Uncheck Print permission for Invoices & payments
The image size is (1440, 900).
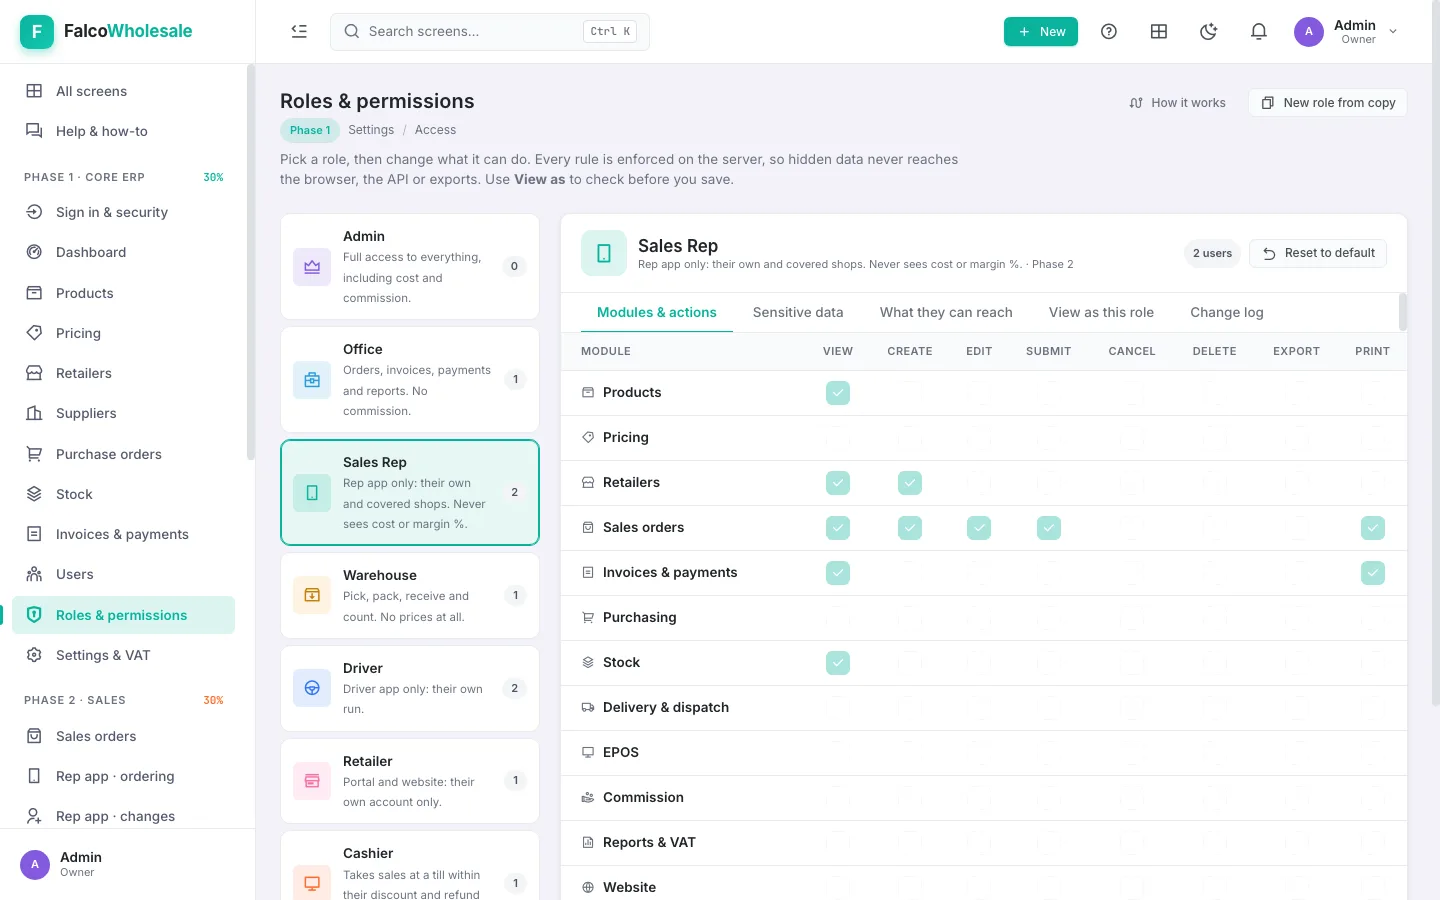pos(1373,573)
